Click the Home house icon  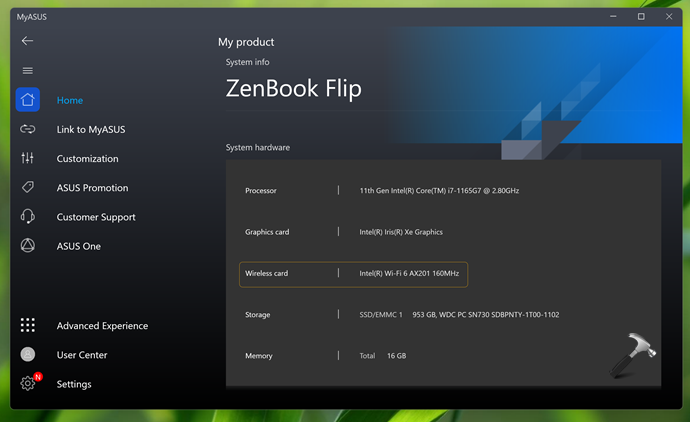pyautogui.click(x=27, y=100)
